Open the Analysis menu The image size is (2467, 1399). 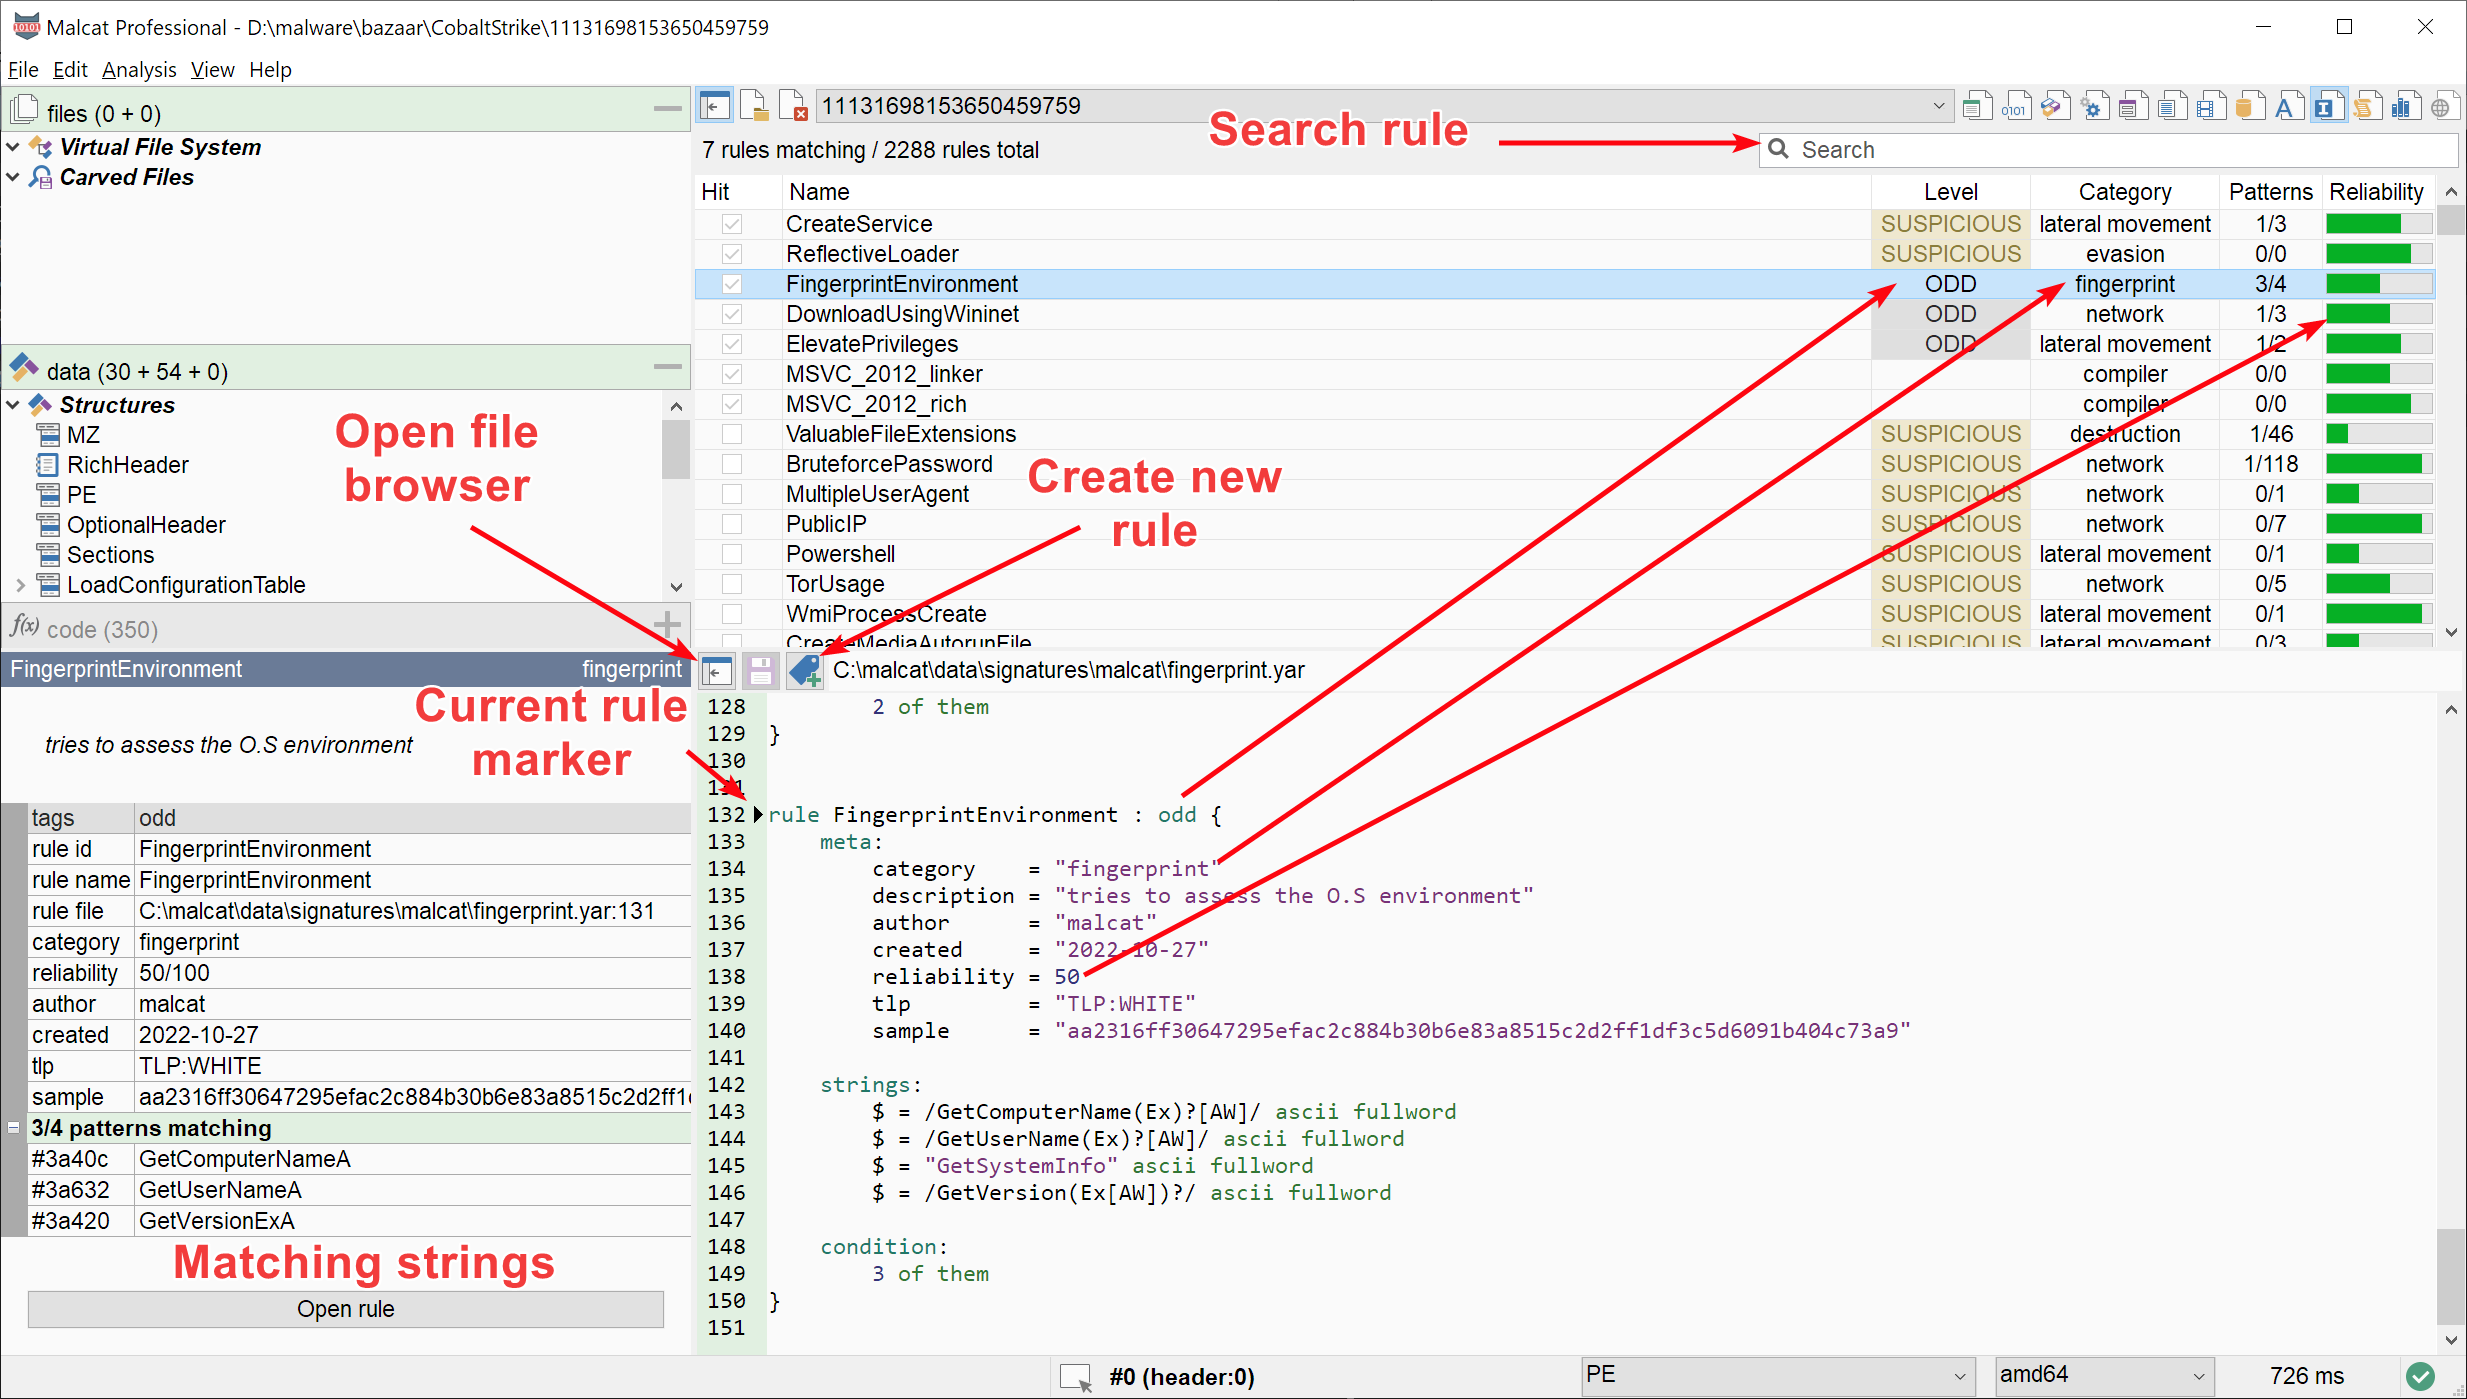tap(139, 70)
